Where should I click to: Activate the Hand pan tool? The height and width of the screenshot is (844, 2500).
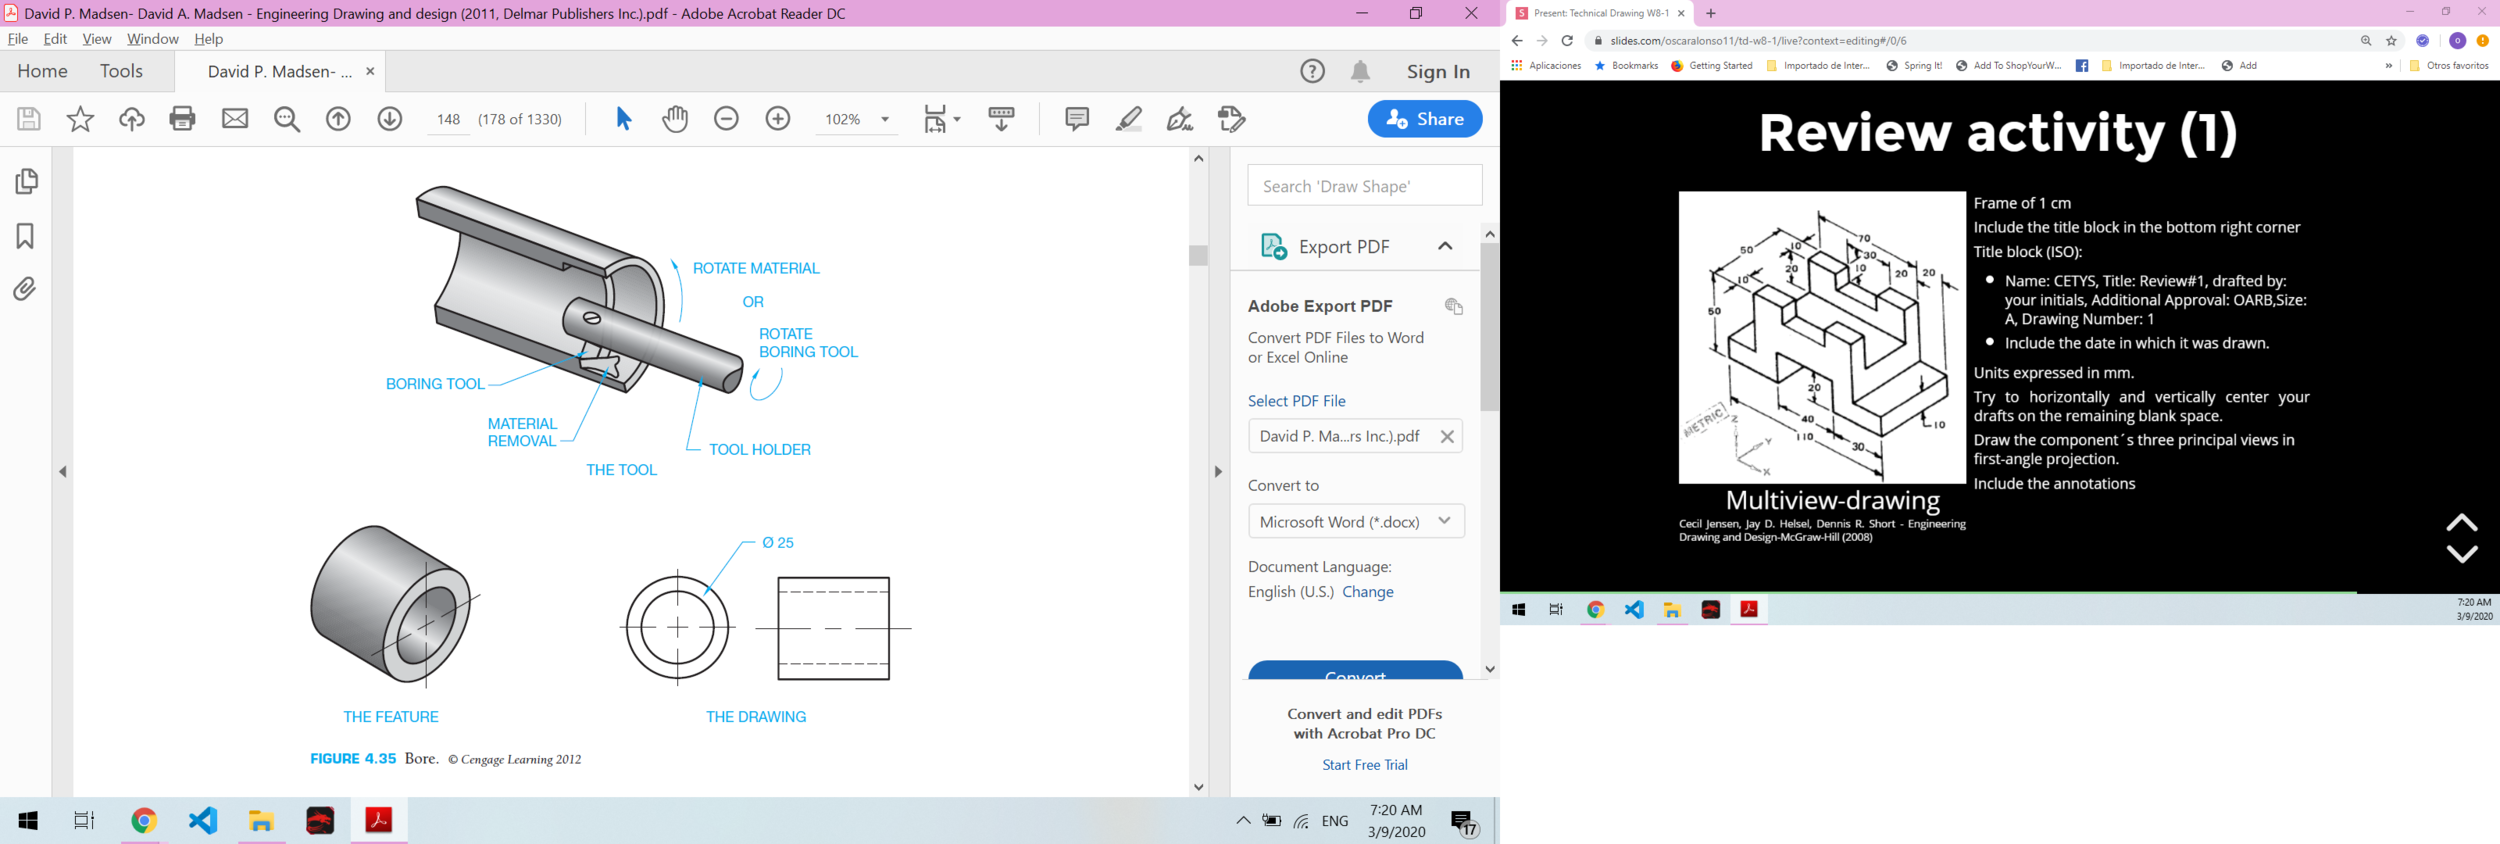coord(675,119)
